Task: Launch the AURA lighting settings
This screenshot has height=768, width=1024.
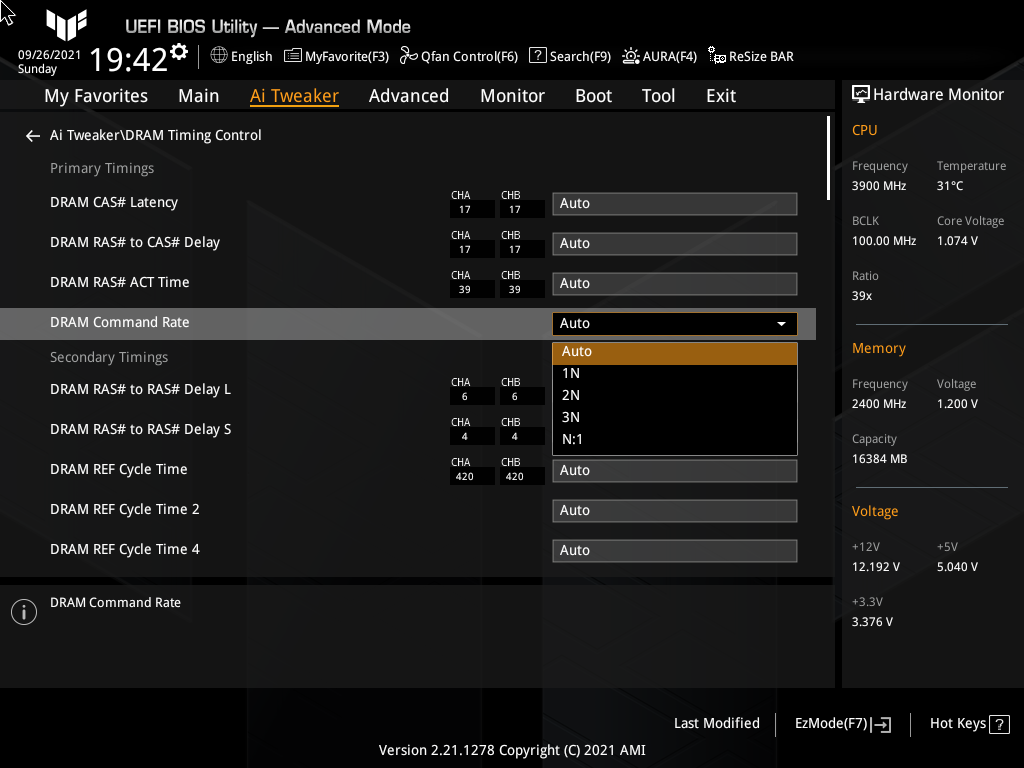Action: 659,56
